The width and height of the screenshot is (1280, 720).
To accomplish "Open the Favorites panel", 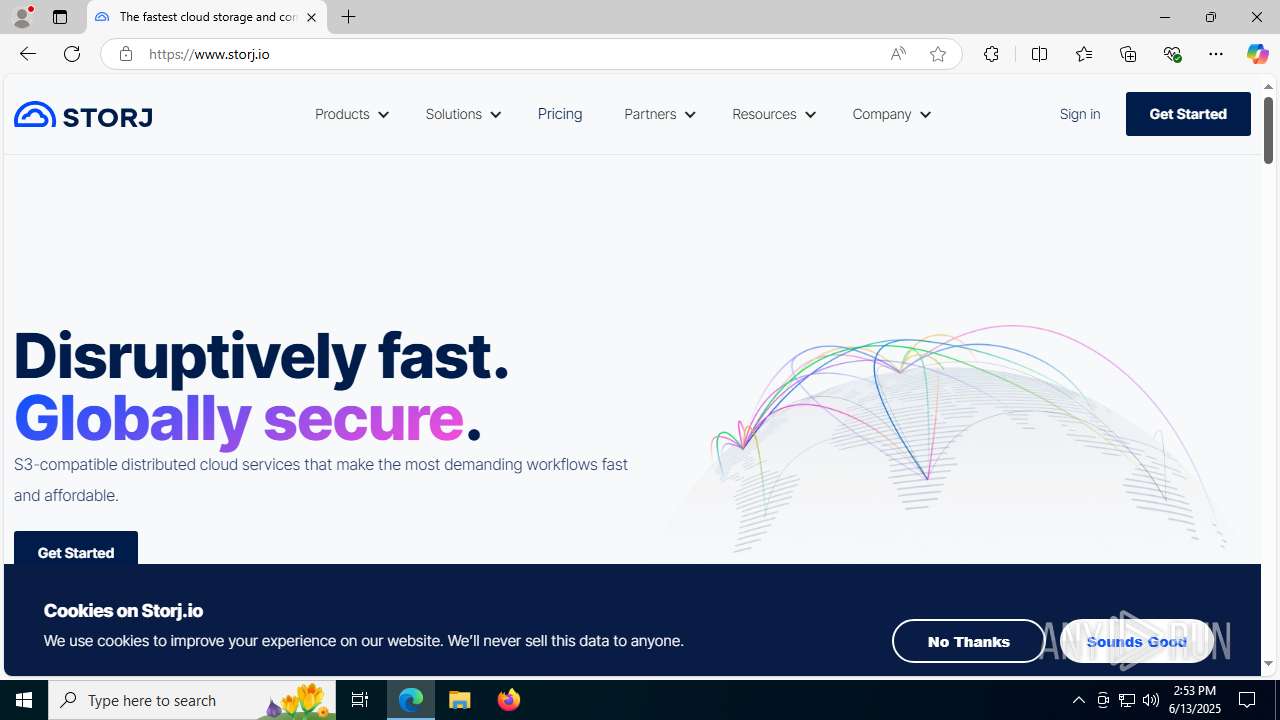I will point(1083,54).
